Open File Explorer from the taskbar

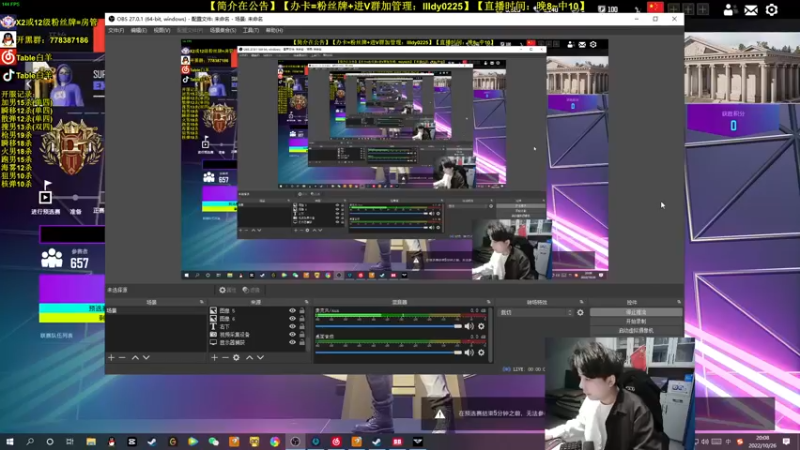point(91,442)
